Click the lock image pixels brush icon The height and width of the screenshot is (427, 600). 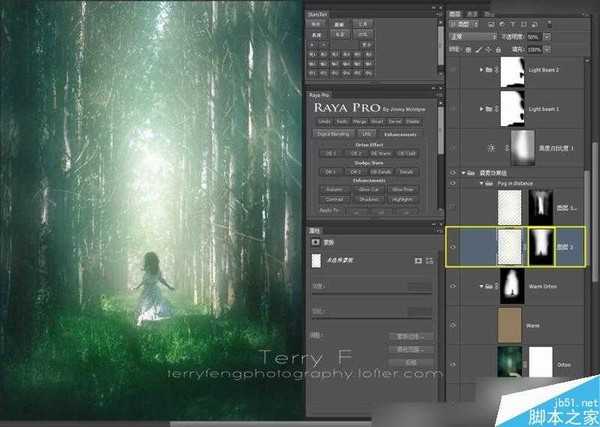point(479,50)
